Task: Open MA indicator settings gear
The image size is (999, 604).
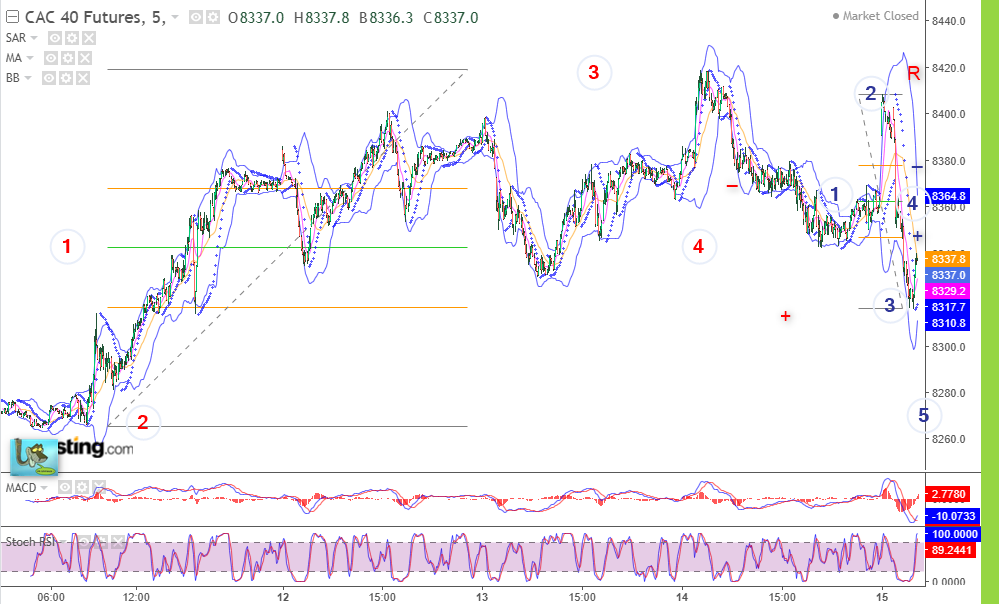Action: pyautogui.click(x=68, y=58)
